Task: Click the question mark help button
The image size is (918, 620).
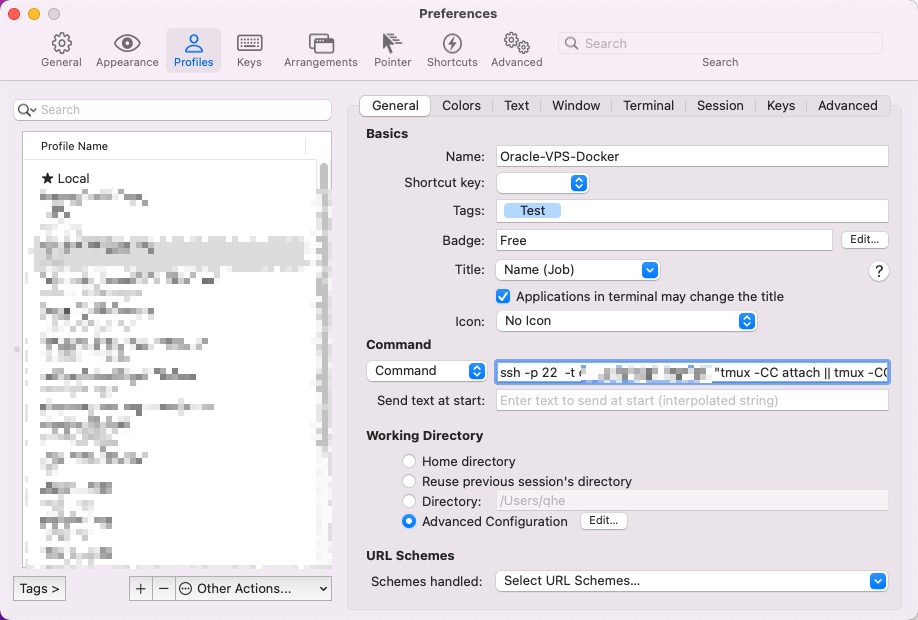Action: coord(878,271)
